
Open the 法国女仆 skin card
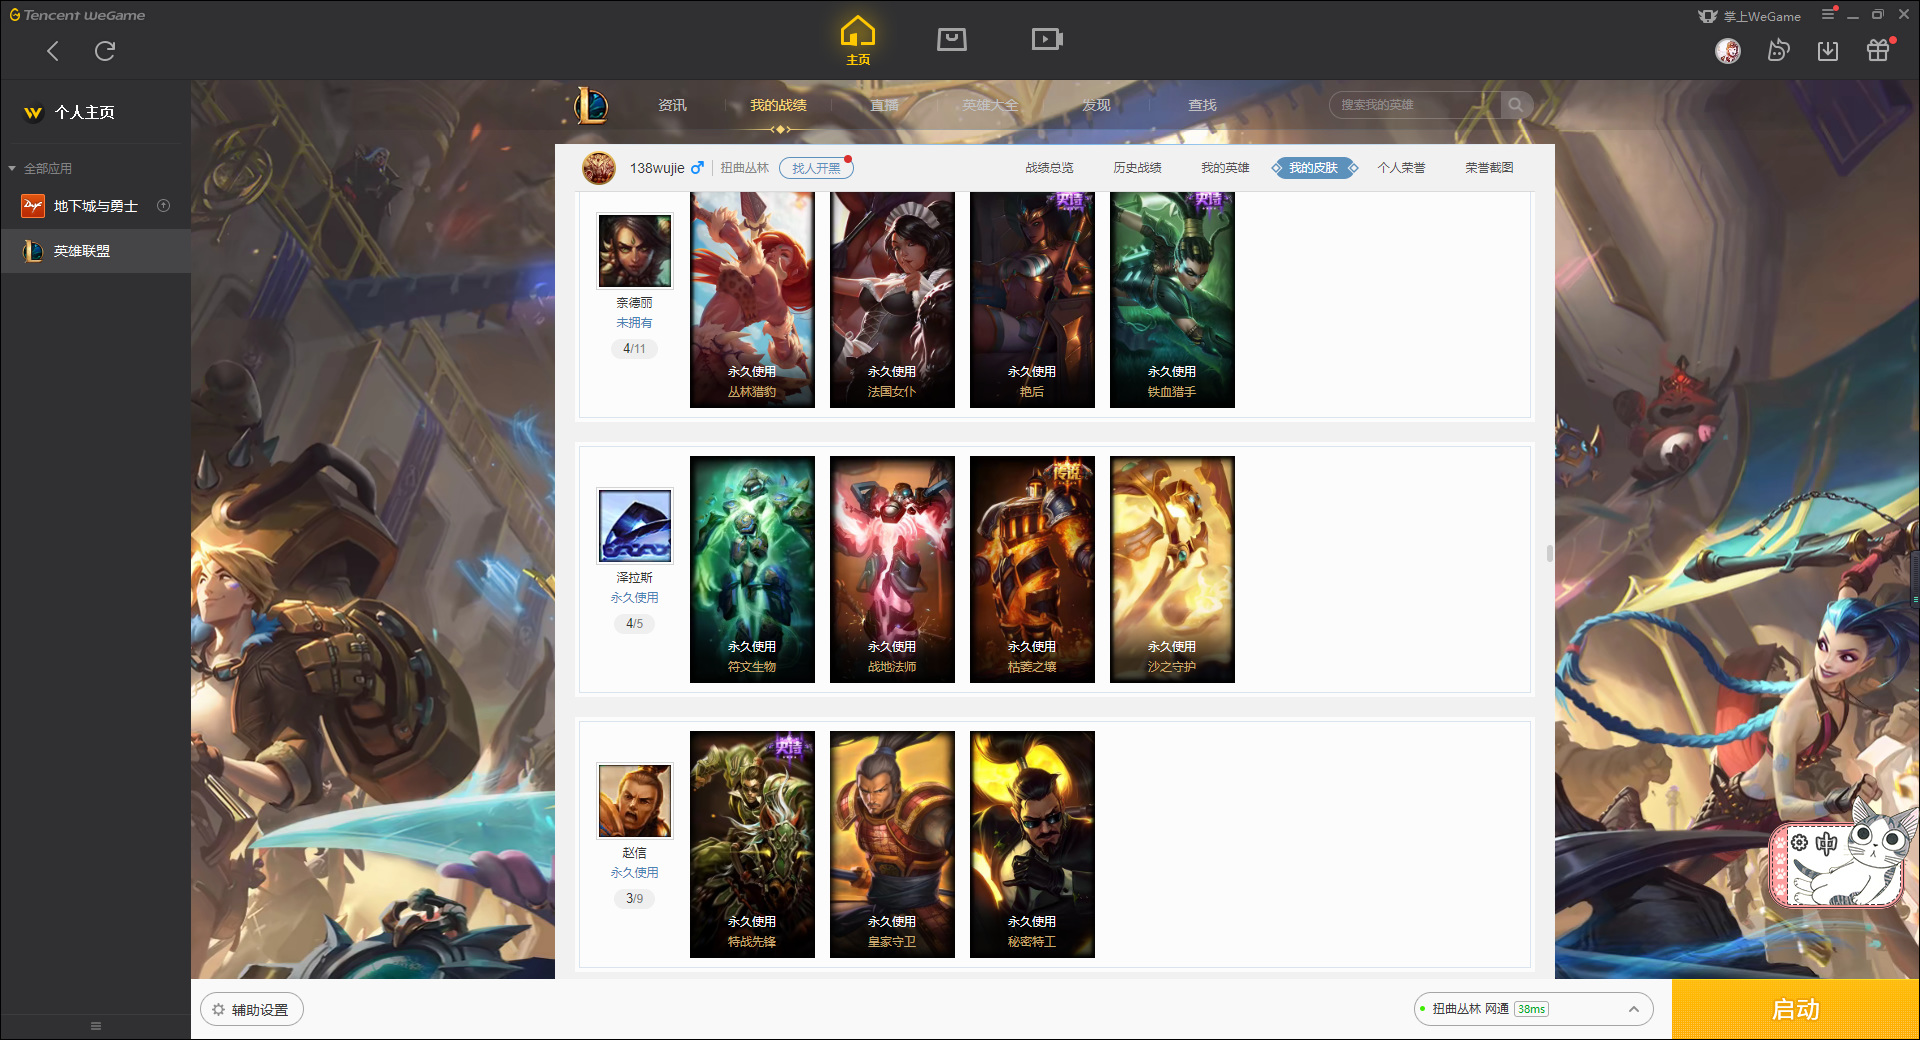[892, 300]
